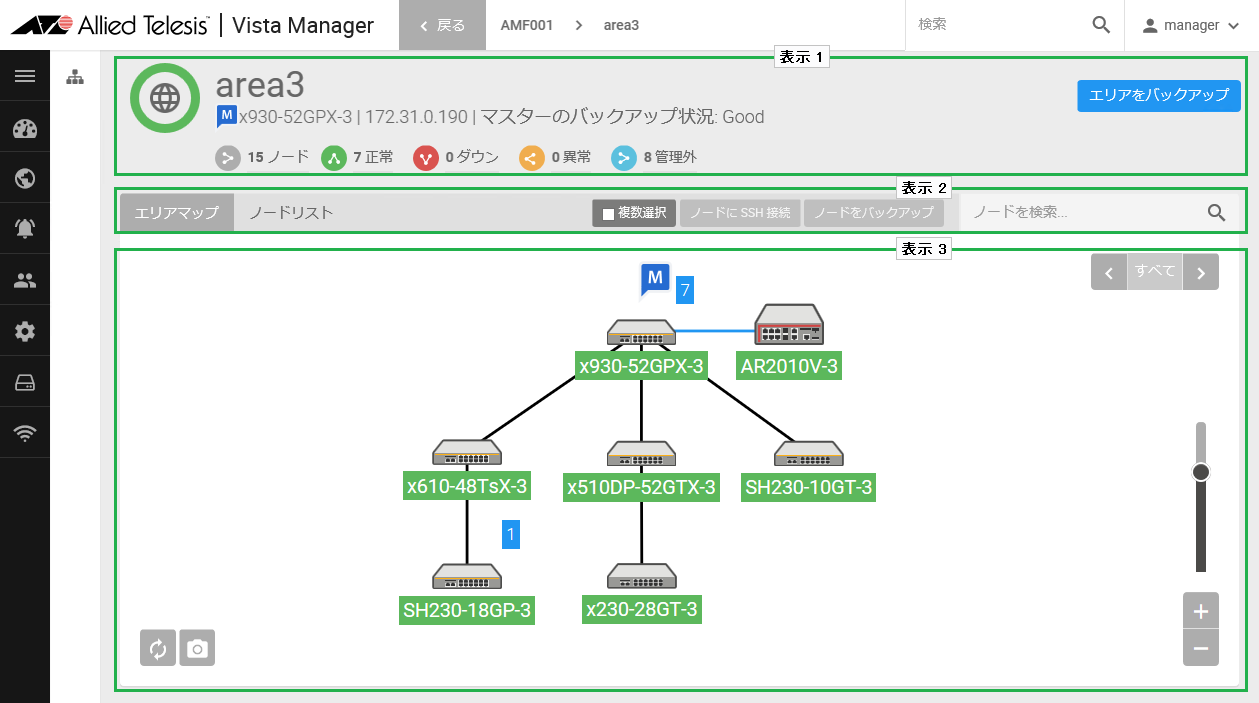This screenshot has height=703, width=1259.
Task: Click the ノードをバックアップ button
Action: (x=874, y=213)
